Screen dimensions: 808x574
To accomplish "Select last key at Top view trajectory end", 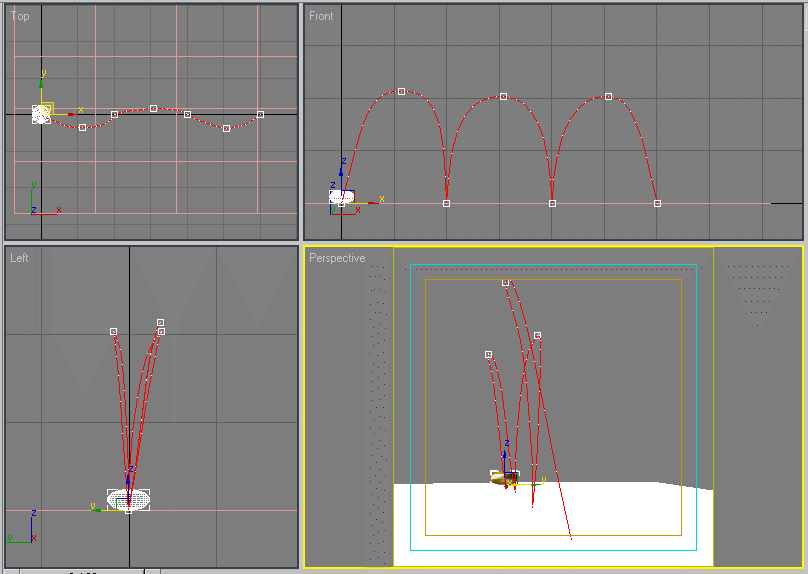I will click(260, 114).
